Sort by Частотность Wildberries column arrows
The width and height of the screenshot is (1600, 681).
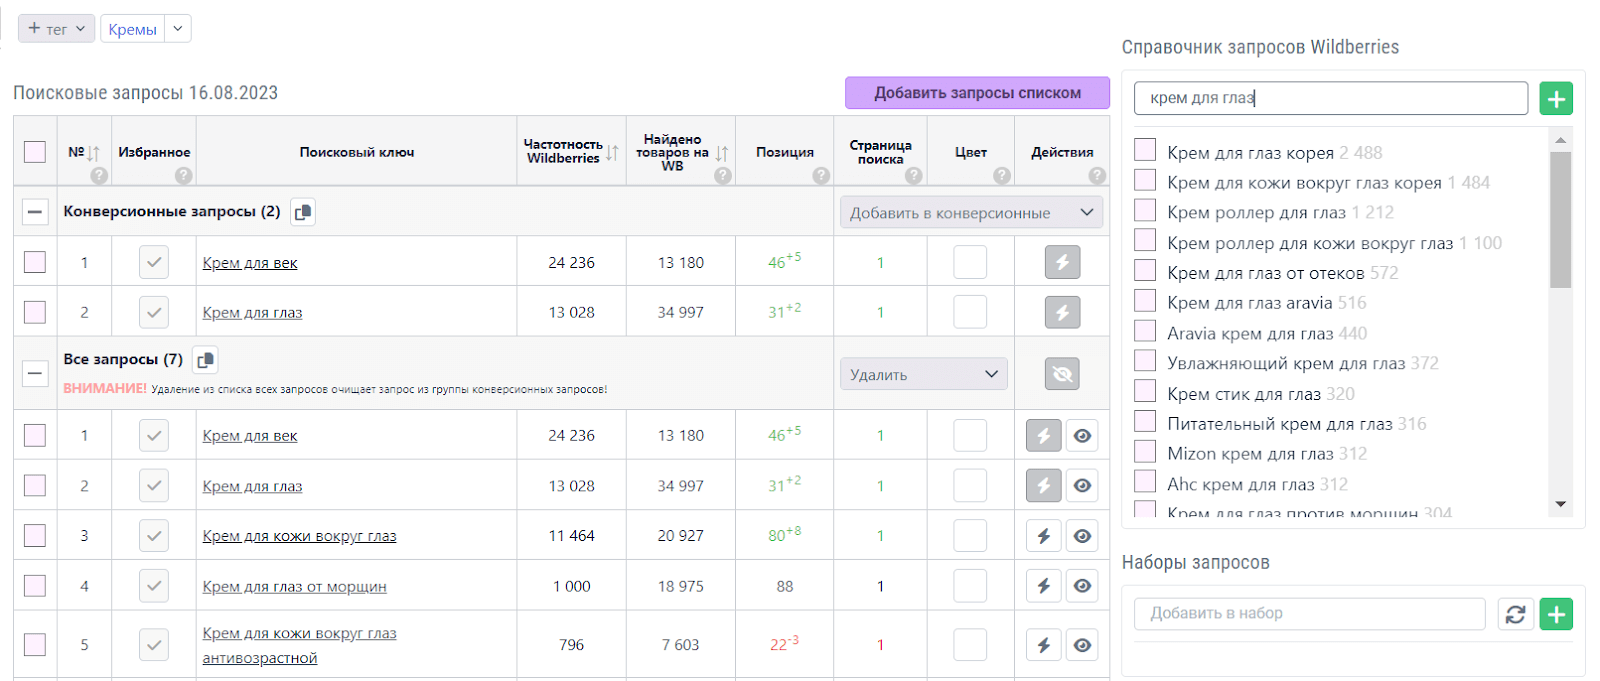coord(612,153)
